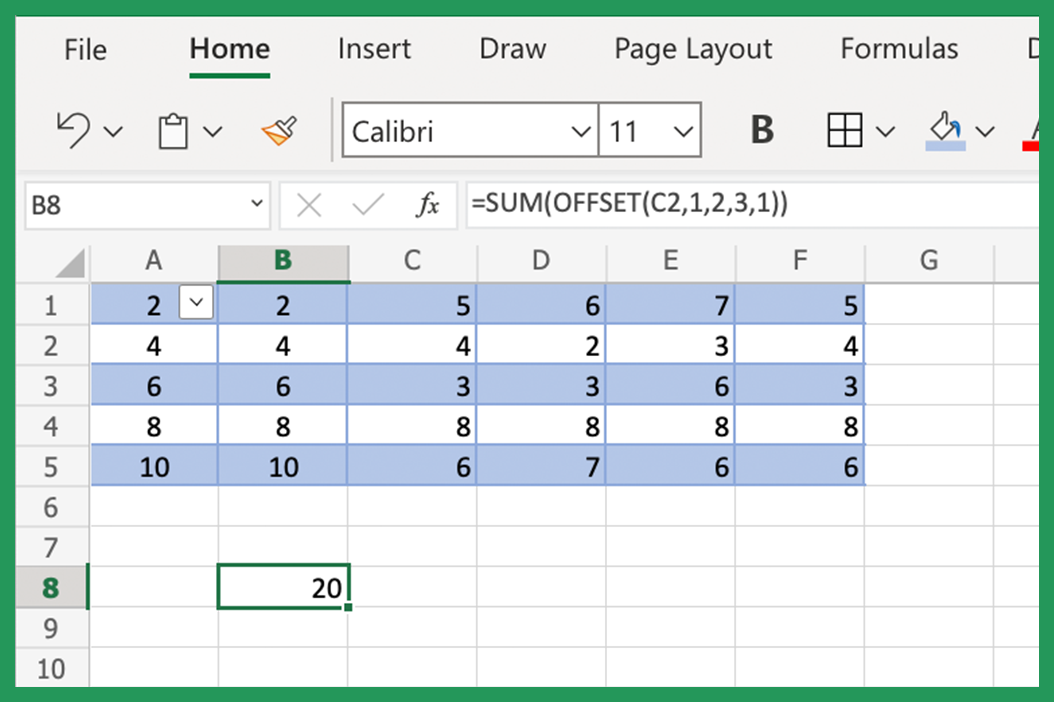Select the Format Painter brush icon
Viewport: 1054px width, 702px height.
(x=280, y=131)
